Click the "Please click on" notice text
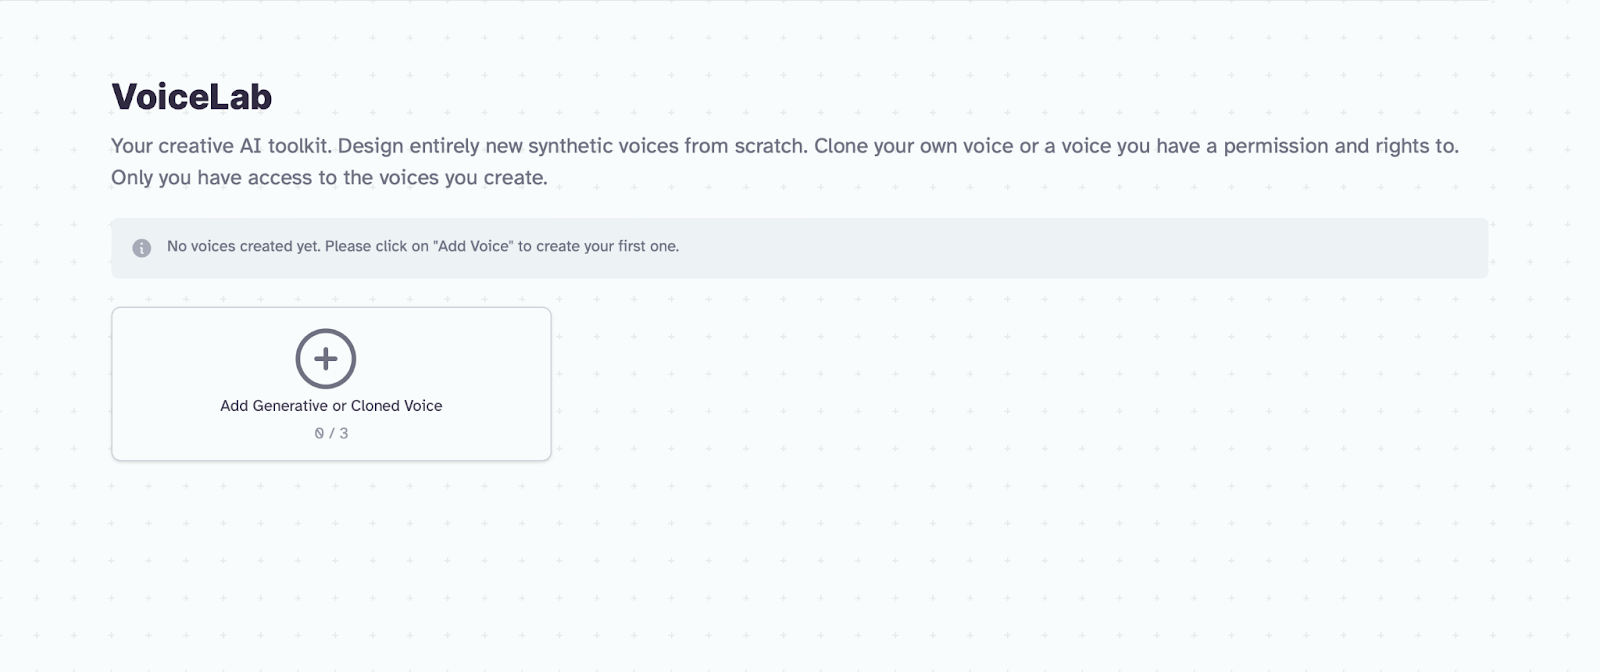The width and height of the screenshot is (1600, 672). [x=376, y=246]
